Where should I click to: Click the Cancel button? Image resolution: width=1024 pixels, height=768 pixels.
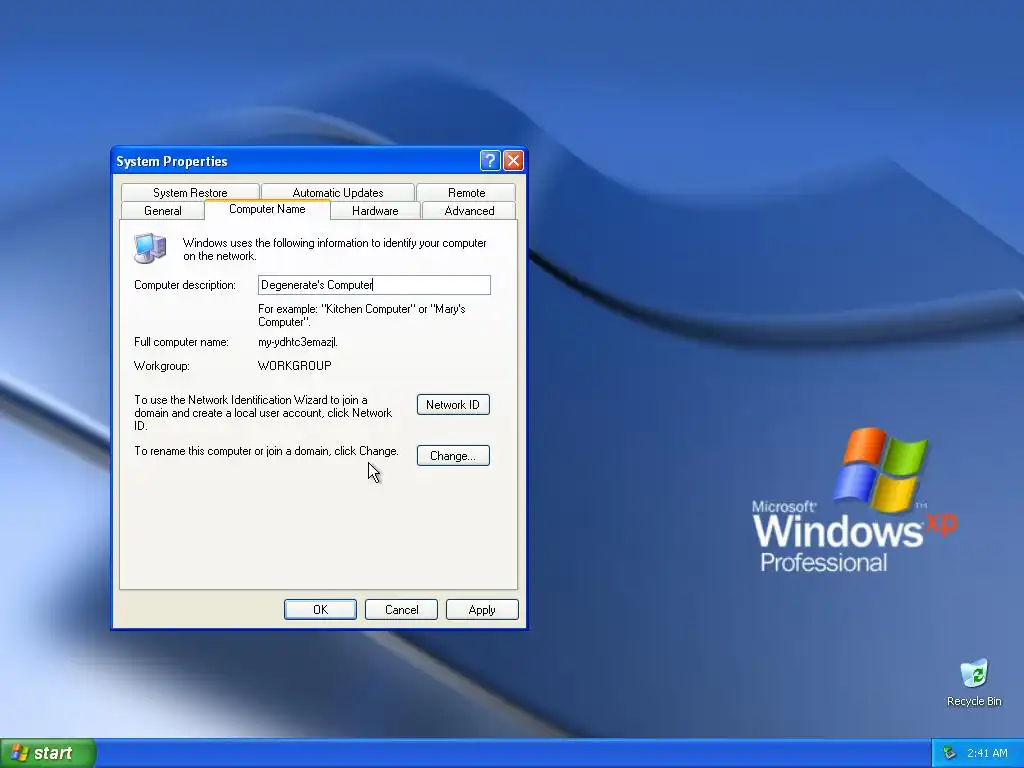401,609
